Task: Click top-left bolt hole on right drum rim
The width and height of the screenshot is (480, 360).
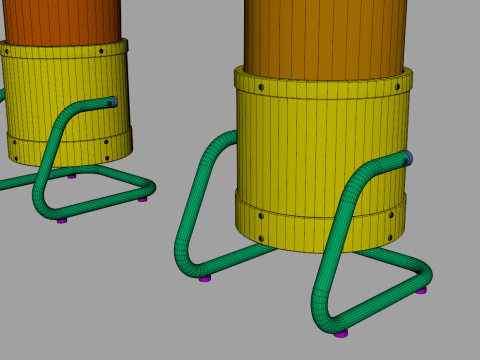Action: 261,87
